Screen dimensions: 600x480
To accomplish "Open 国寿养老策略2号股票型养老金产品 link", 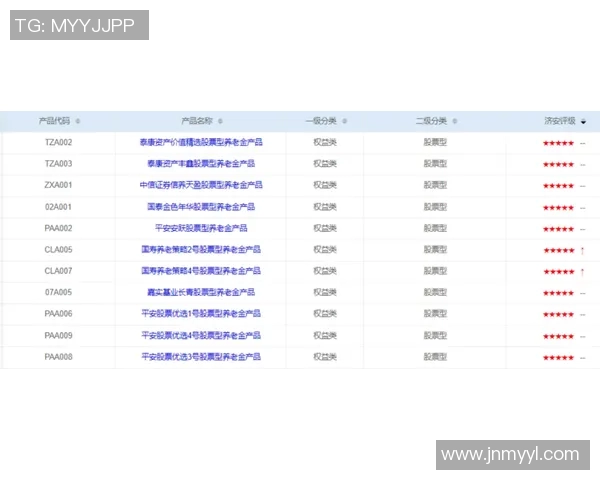I will (201, 250).
